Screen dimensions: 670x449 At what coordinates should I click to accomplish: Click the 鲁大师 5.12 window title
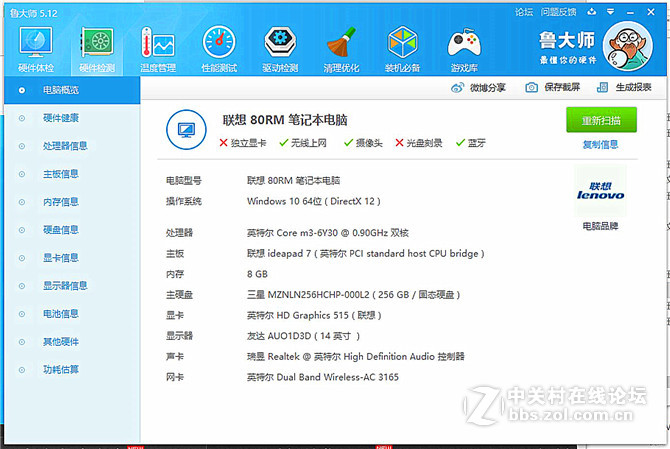point(33,14)
